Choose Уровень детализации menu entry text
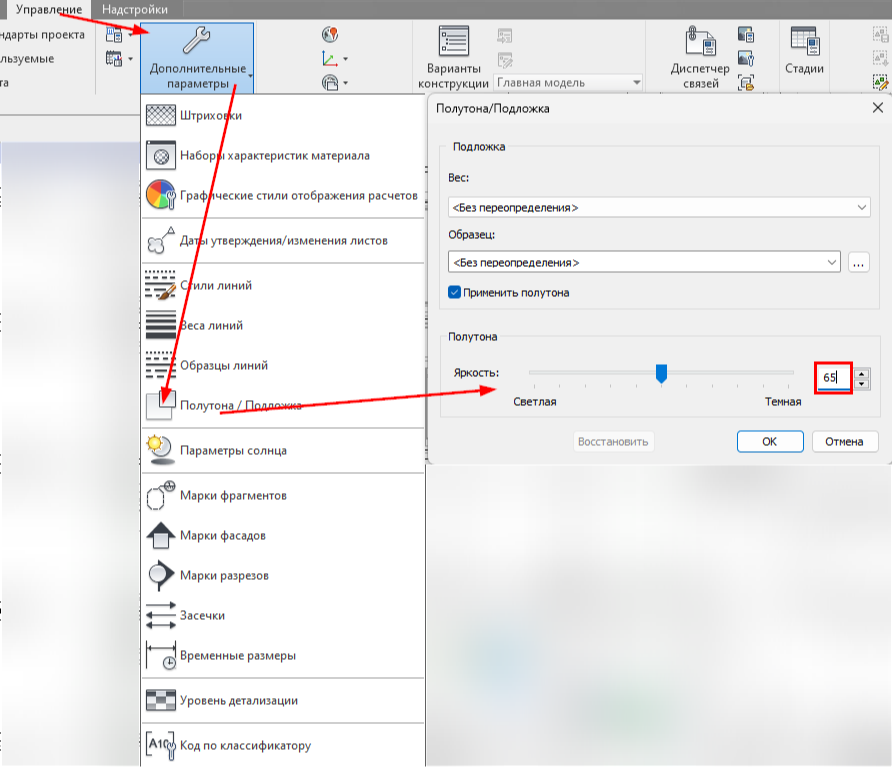 pyautogui.click(x=239, y=700)
